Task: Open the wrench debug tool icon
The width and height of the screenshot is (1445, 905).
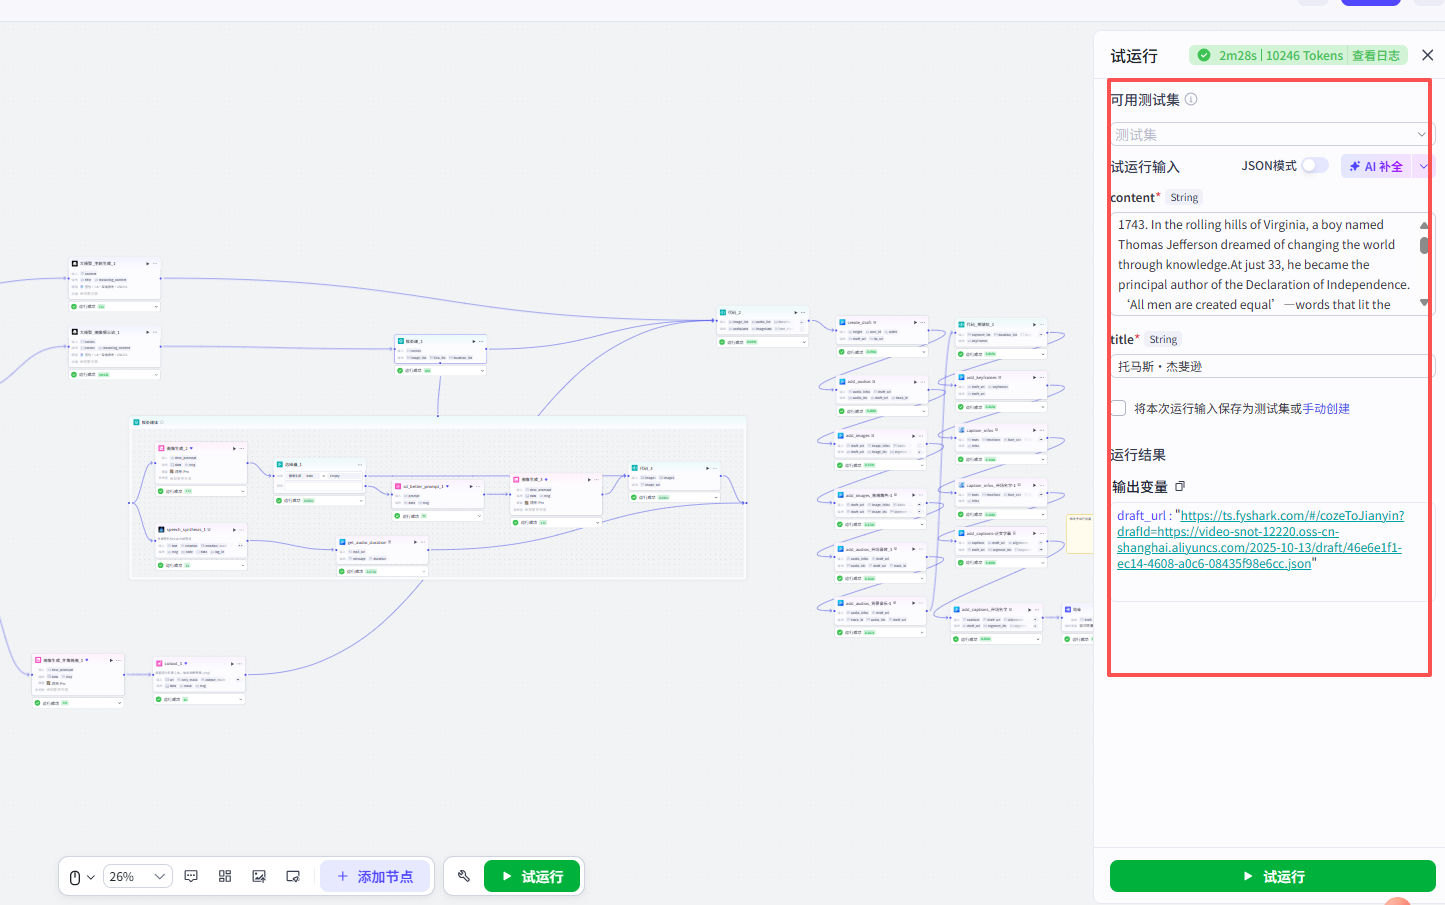Action: point(464,876)
